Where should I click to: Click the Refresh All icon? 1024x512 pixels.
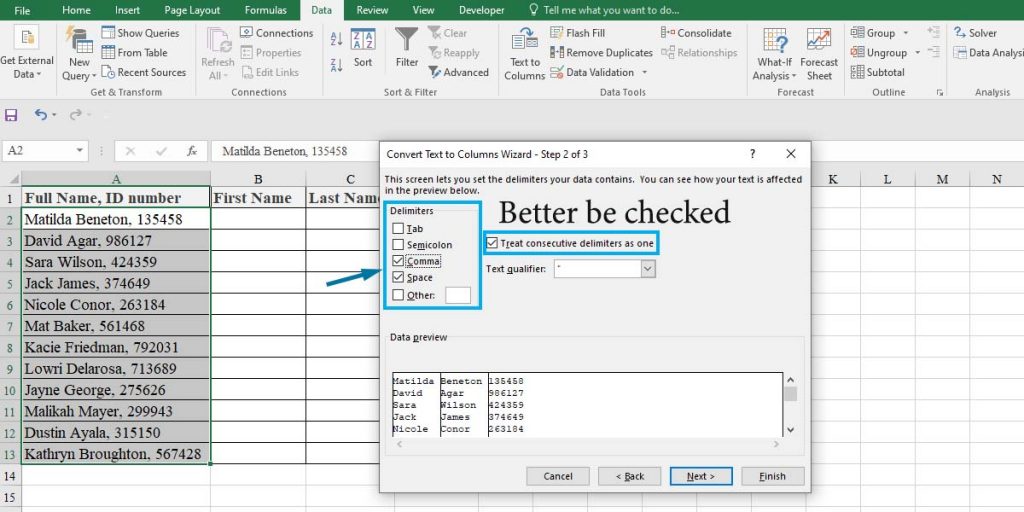[217, 54]
